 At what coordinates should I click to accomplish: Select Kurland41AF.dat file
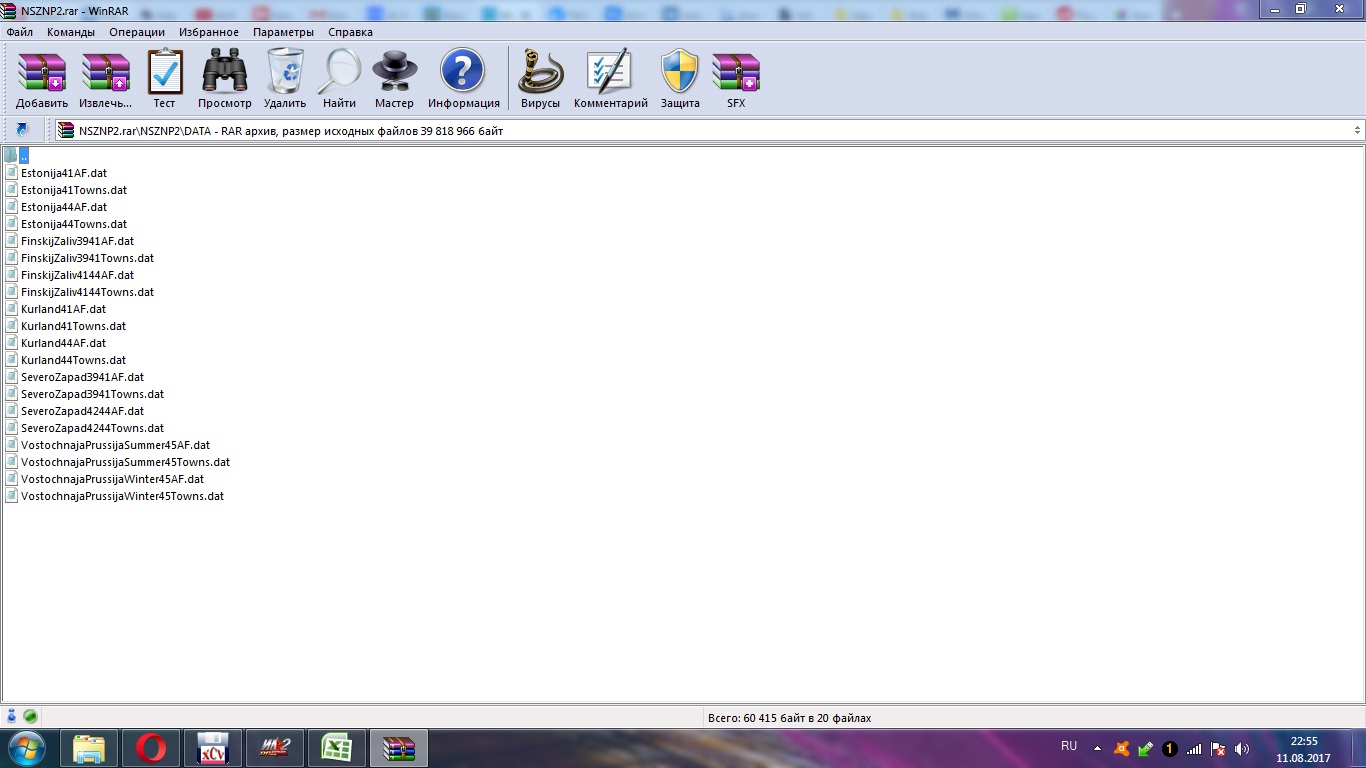tap(63, 309)
